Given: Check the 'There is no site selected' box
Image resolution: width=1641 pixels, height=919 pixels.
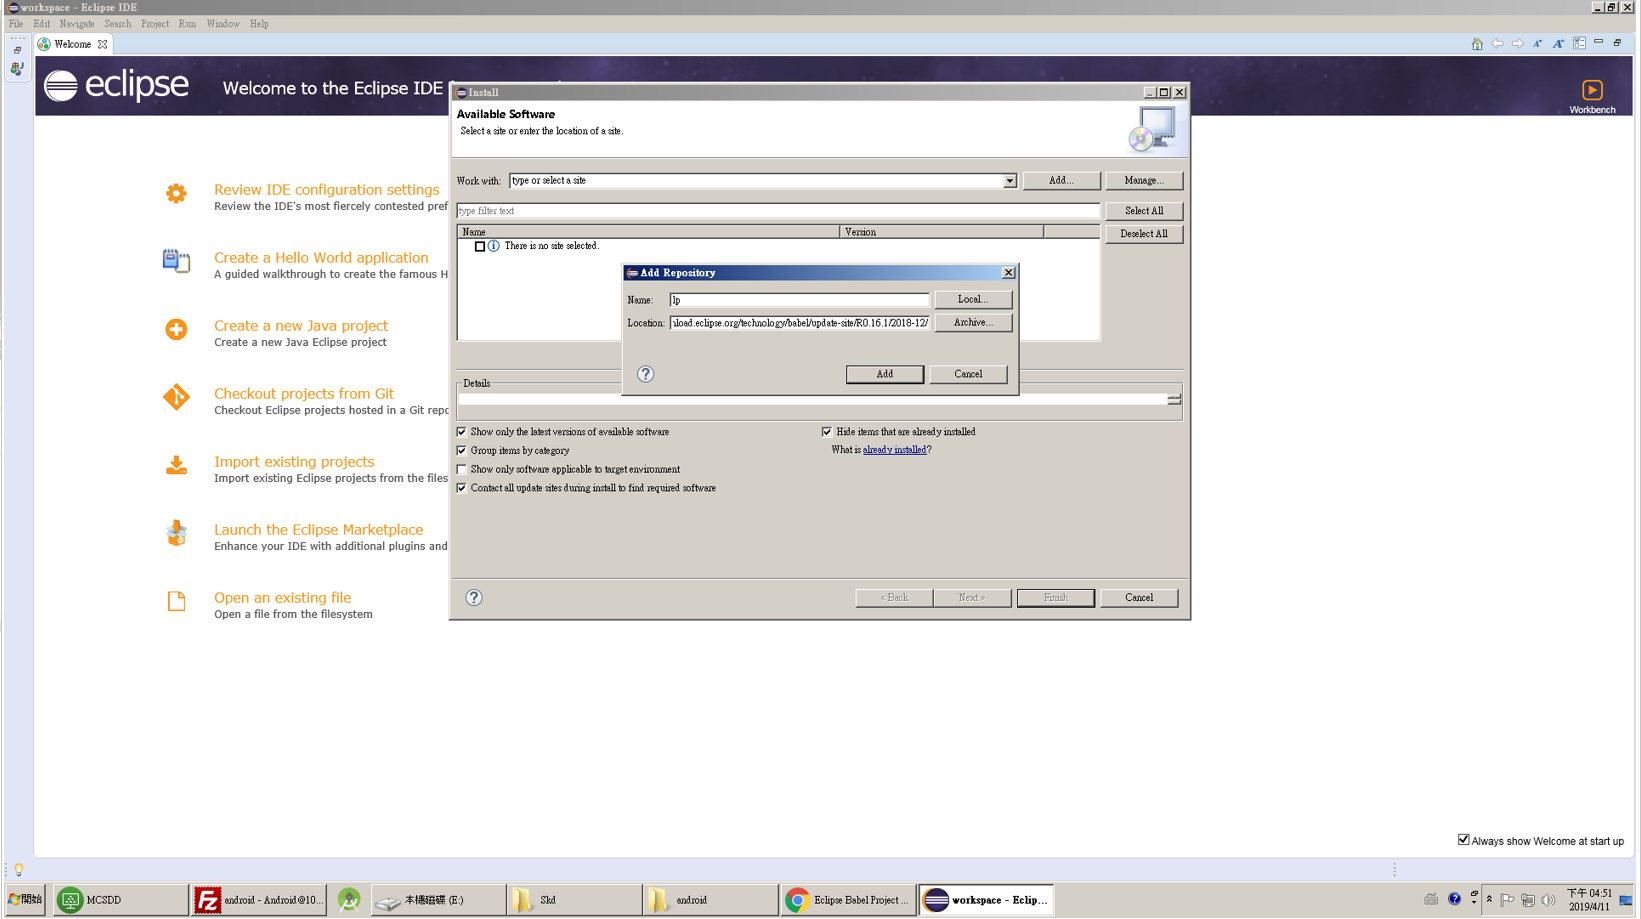Looking at the screenshot, I should pyautogui.click(x=480, y=246).
